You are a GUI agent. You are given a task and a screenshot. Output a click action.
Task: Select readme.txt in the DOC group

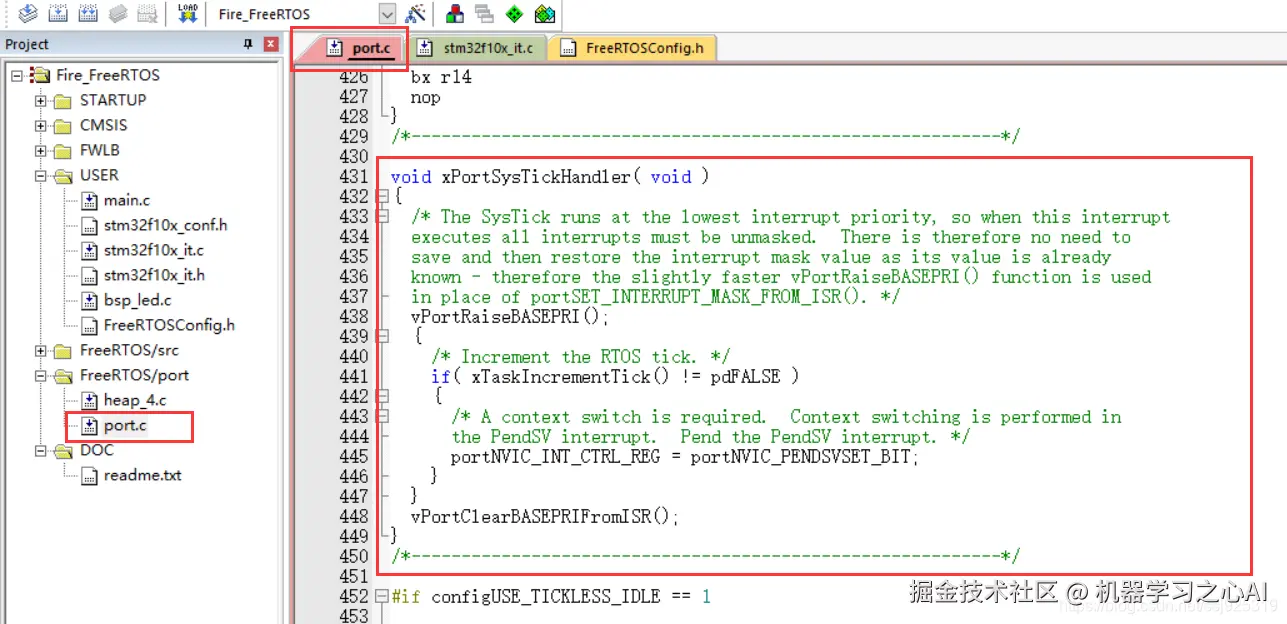tap(143, 475)
